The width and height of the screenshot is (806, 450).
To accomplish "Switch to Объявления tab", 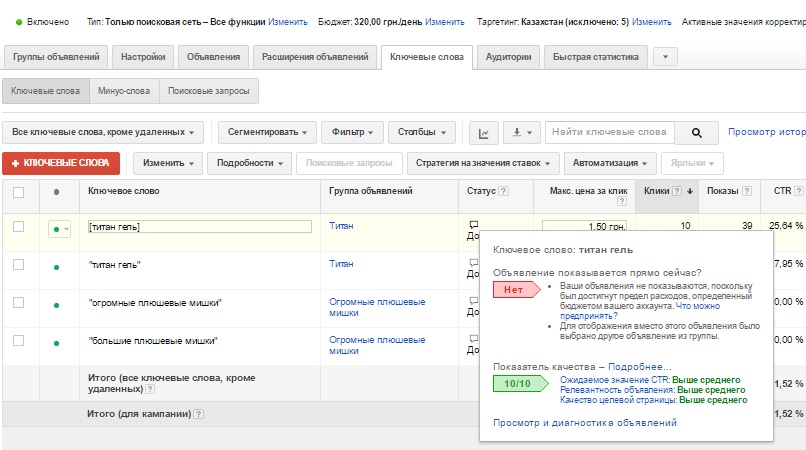I will click(x=213, y=57).
